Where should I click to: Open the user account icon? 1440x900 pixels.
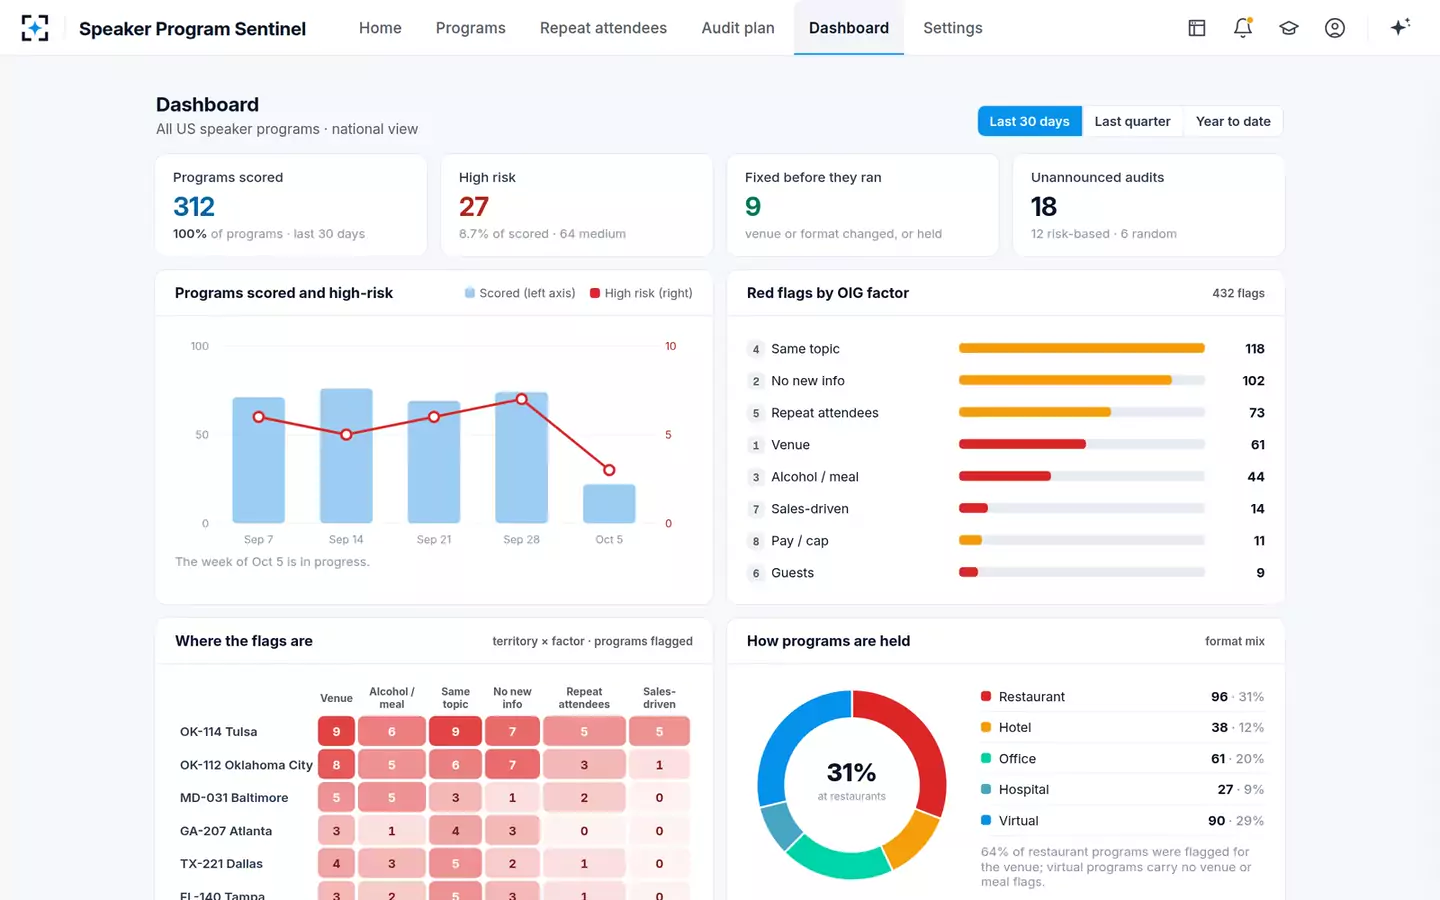[1335, 28]
